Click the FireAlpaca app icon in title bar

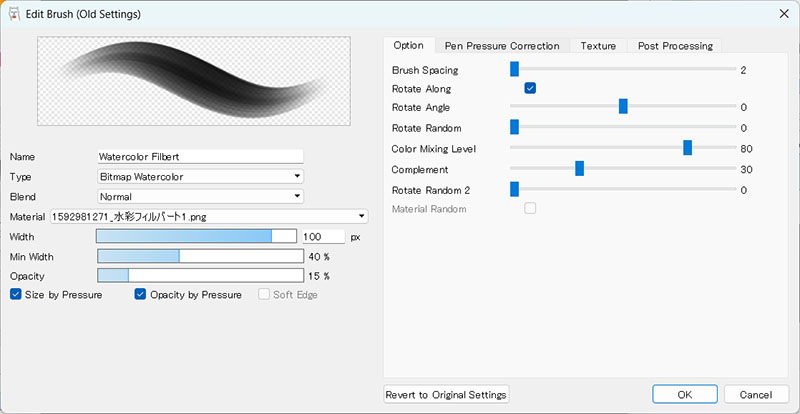click(14, 14)
